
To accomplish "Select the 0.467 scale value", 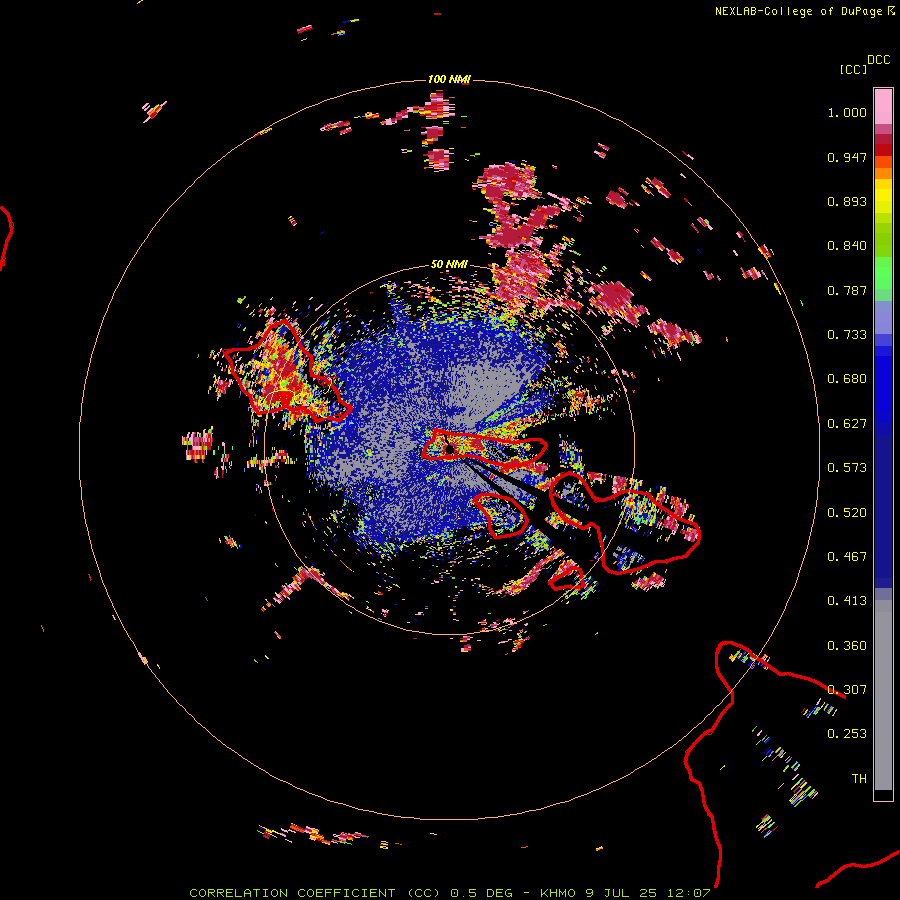I will click(847, 557).
